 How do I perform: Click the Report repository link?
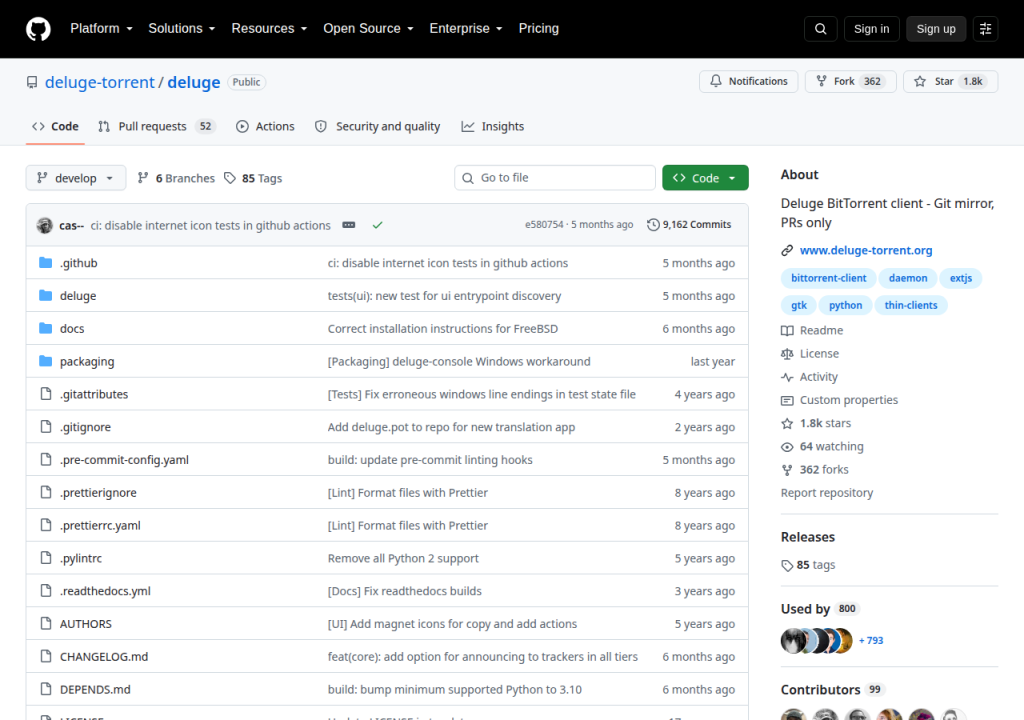click(827, 493)
